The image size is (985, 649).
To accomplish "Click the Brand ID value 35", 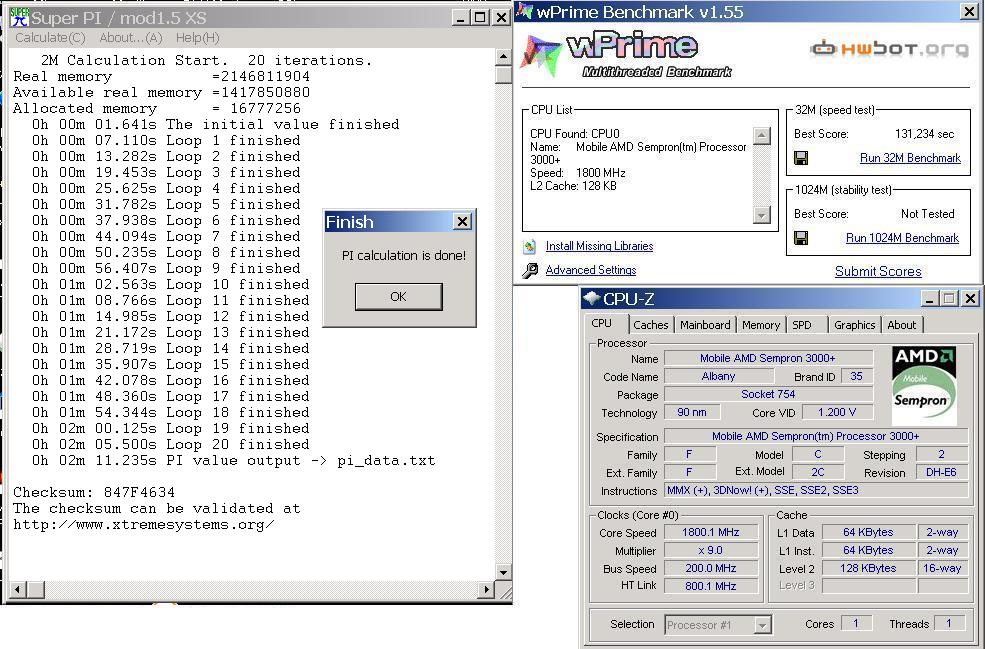I will 856,376.
